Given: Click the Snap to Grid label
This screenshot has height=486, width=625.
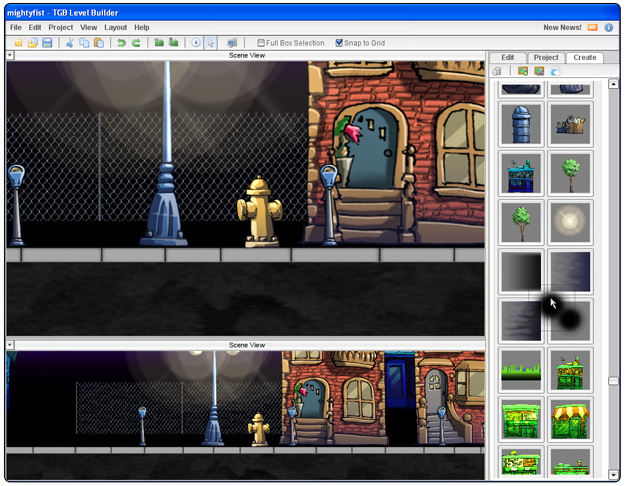Looking at the screenshot, I should tap(364, 43).
